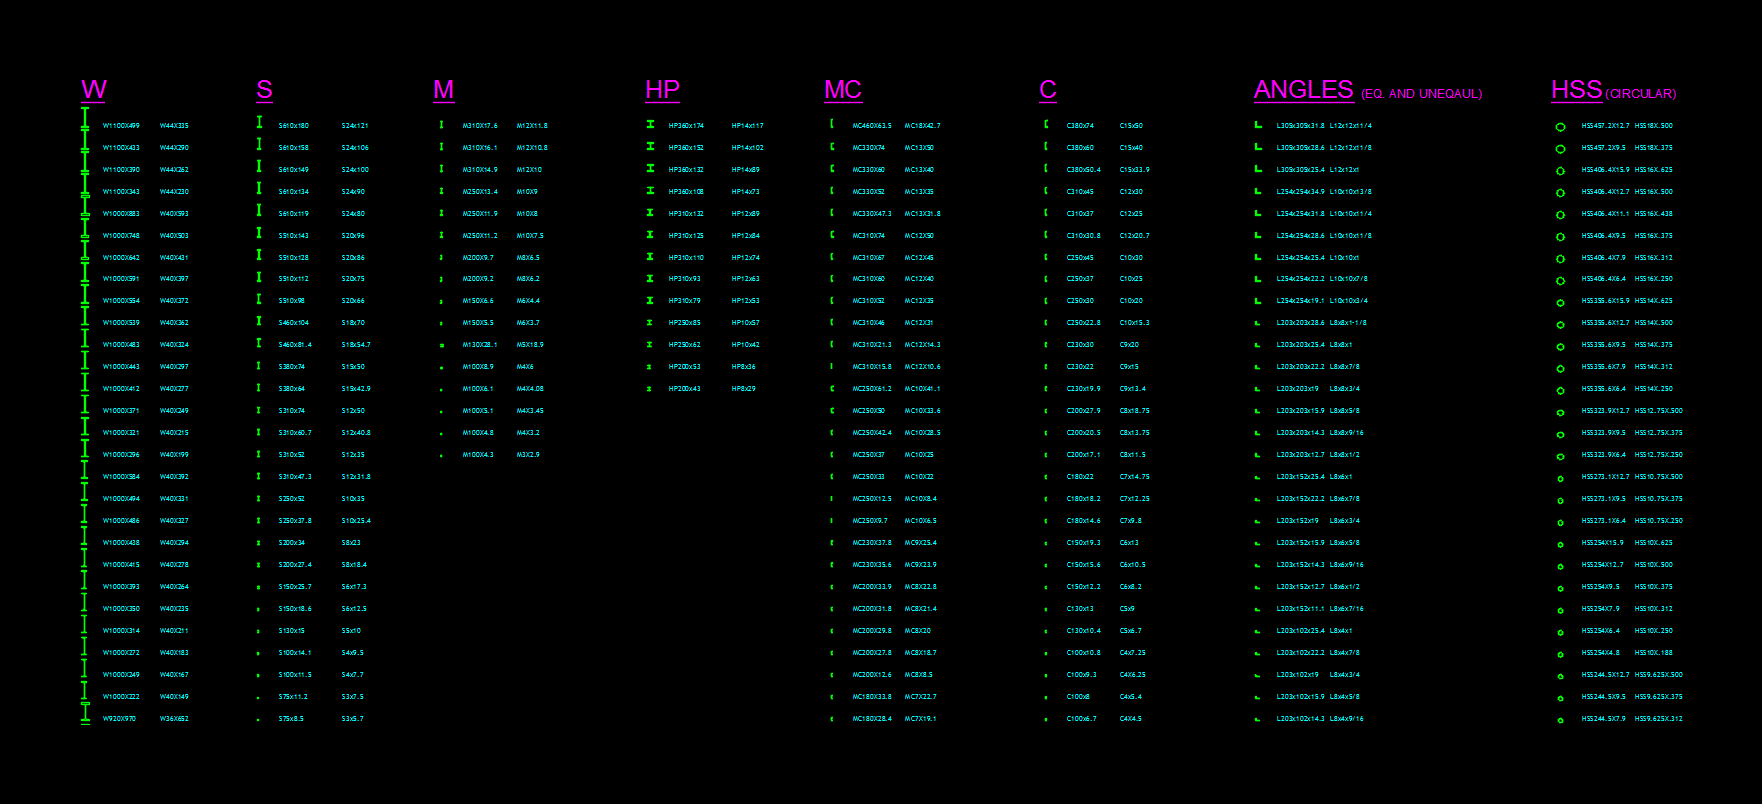Click the HP360x174 pile section symbol
This screenshot has height=804, width=1762.
click(x=650, y=125)
